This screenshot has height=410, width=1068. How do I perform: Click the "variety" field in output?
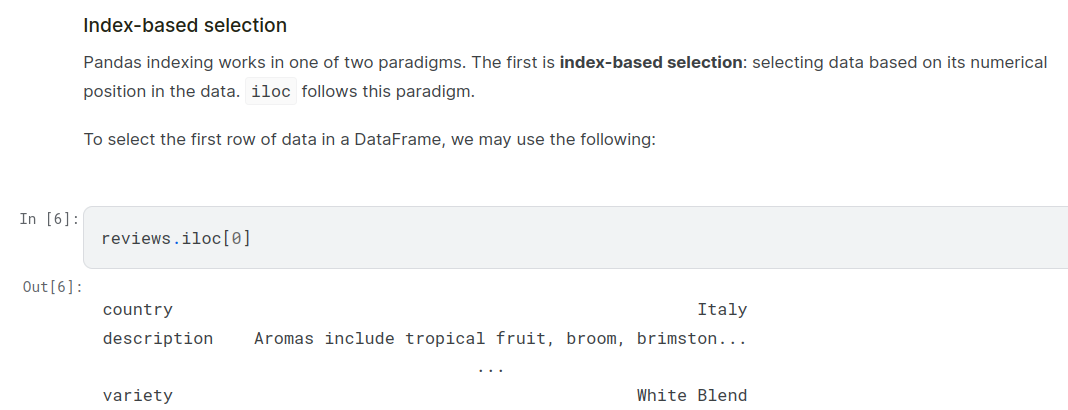click(x=137, y=396)
